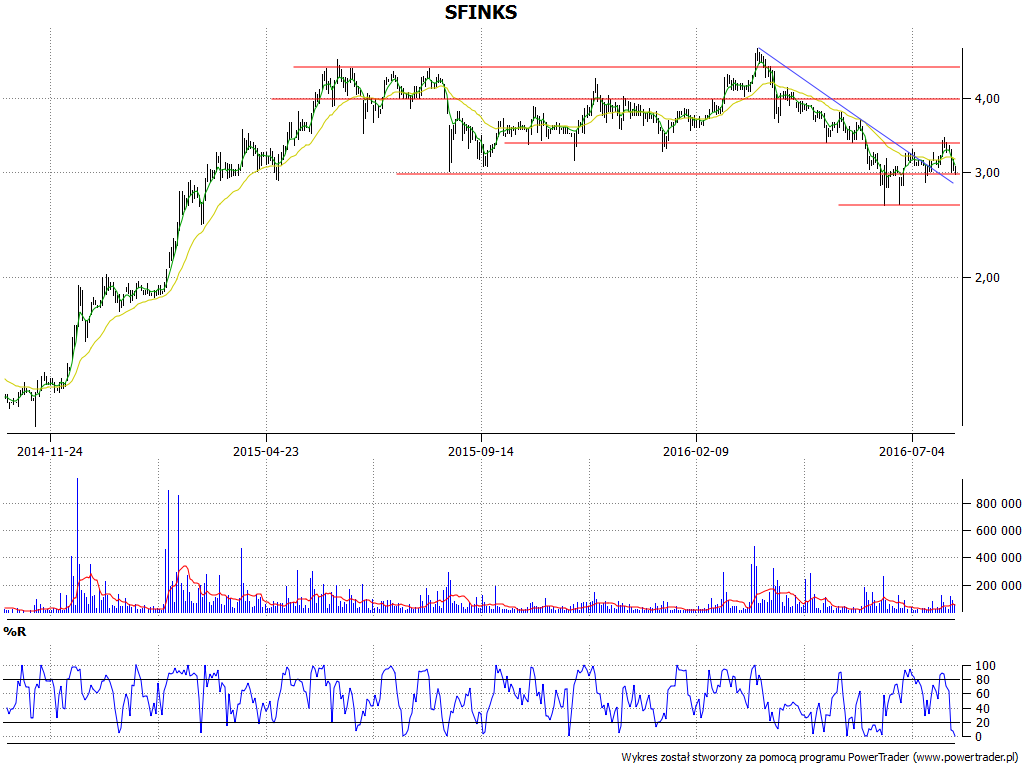Click the 2,00 price axis label
The image size is (1024, 768).
click(985, 278)
